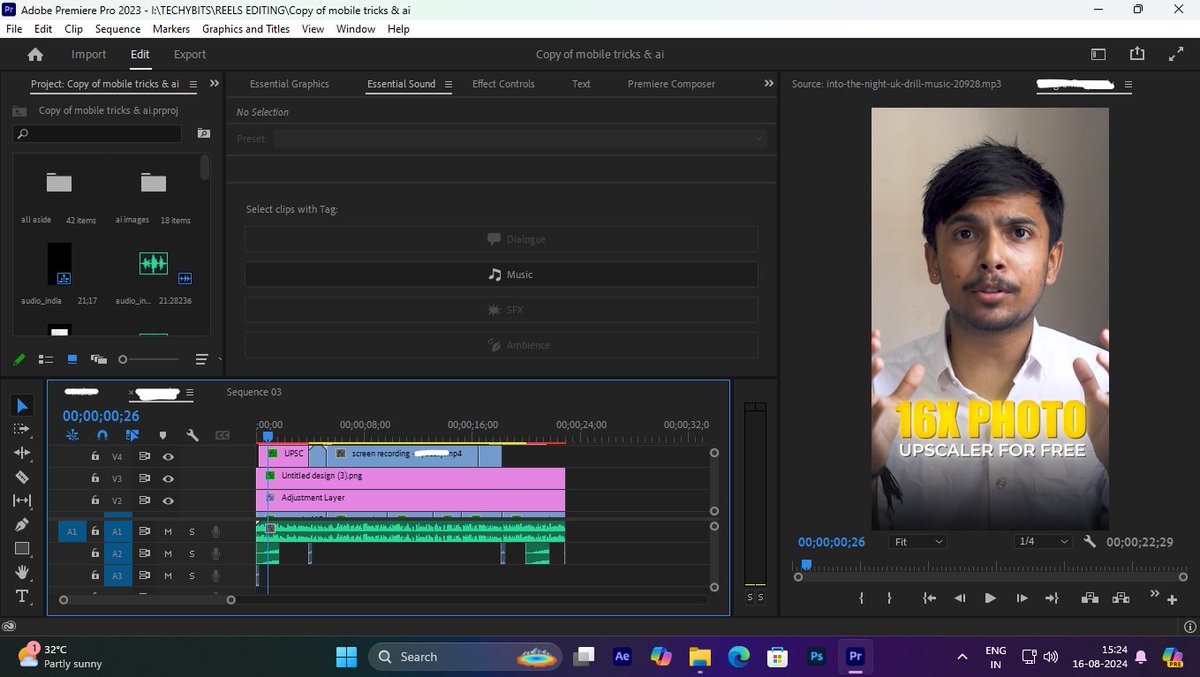The height and width of the screenshot is (677, 1200).
Task: Play the Program Monitor video
Action: click(990, 598)
